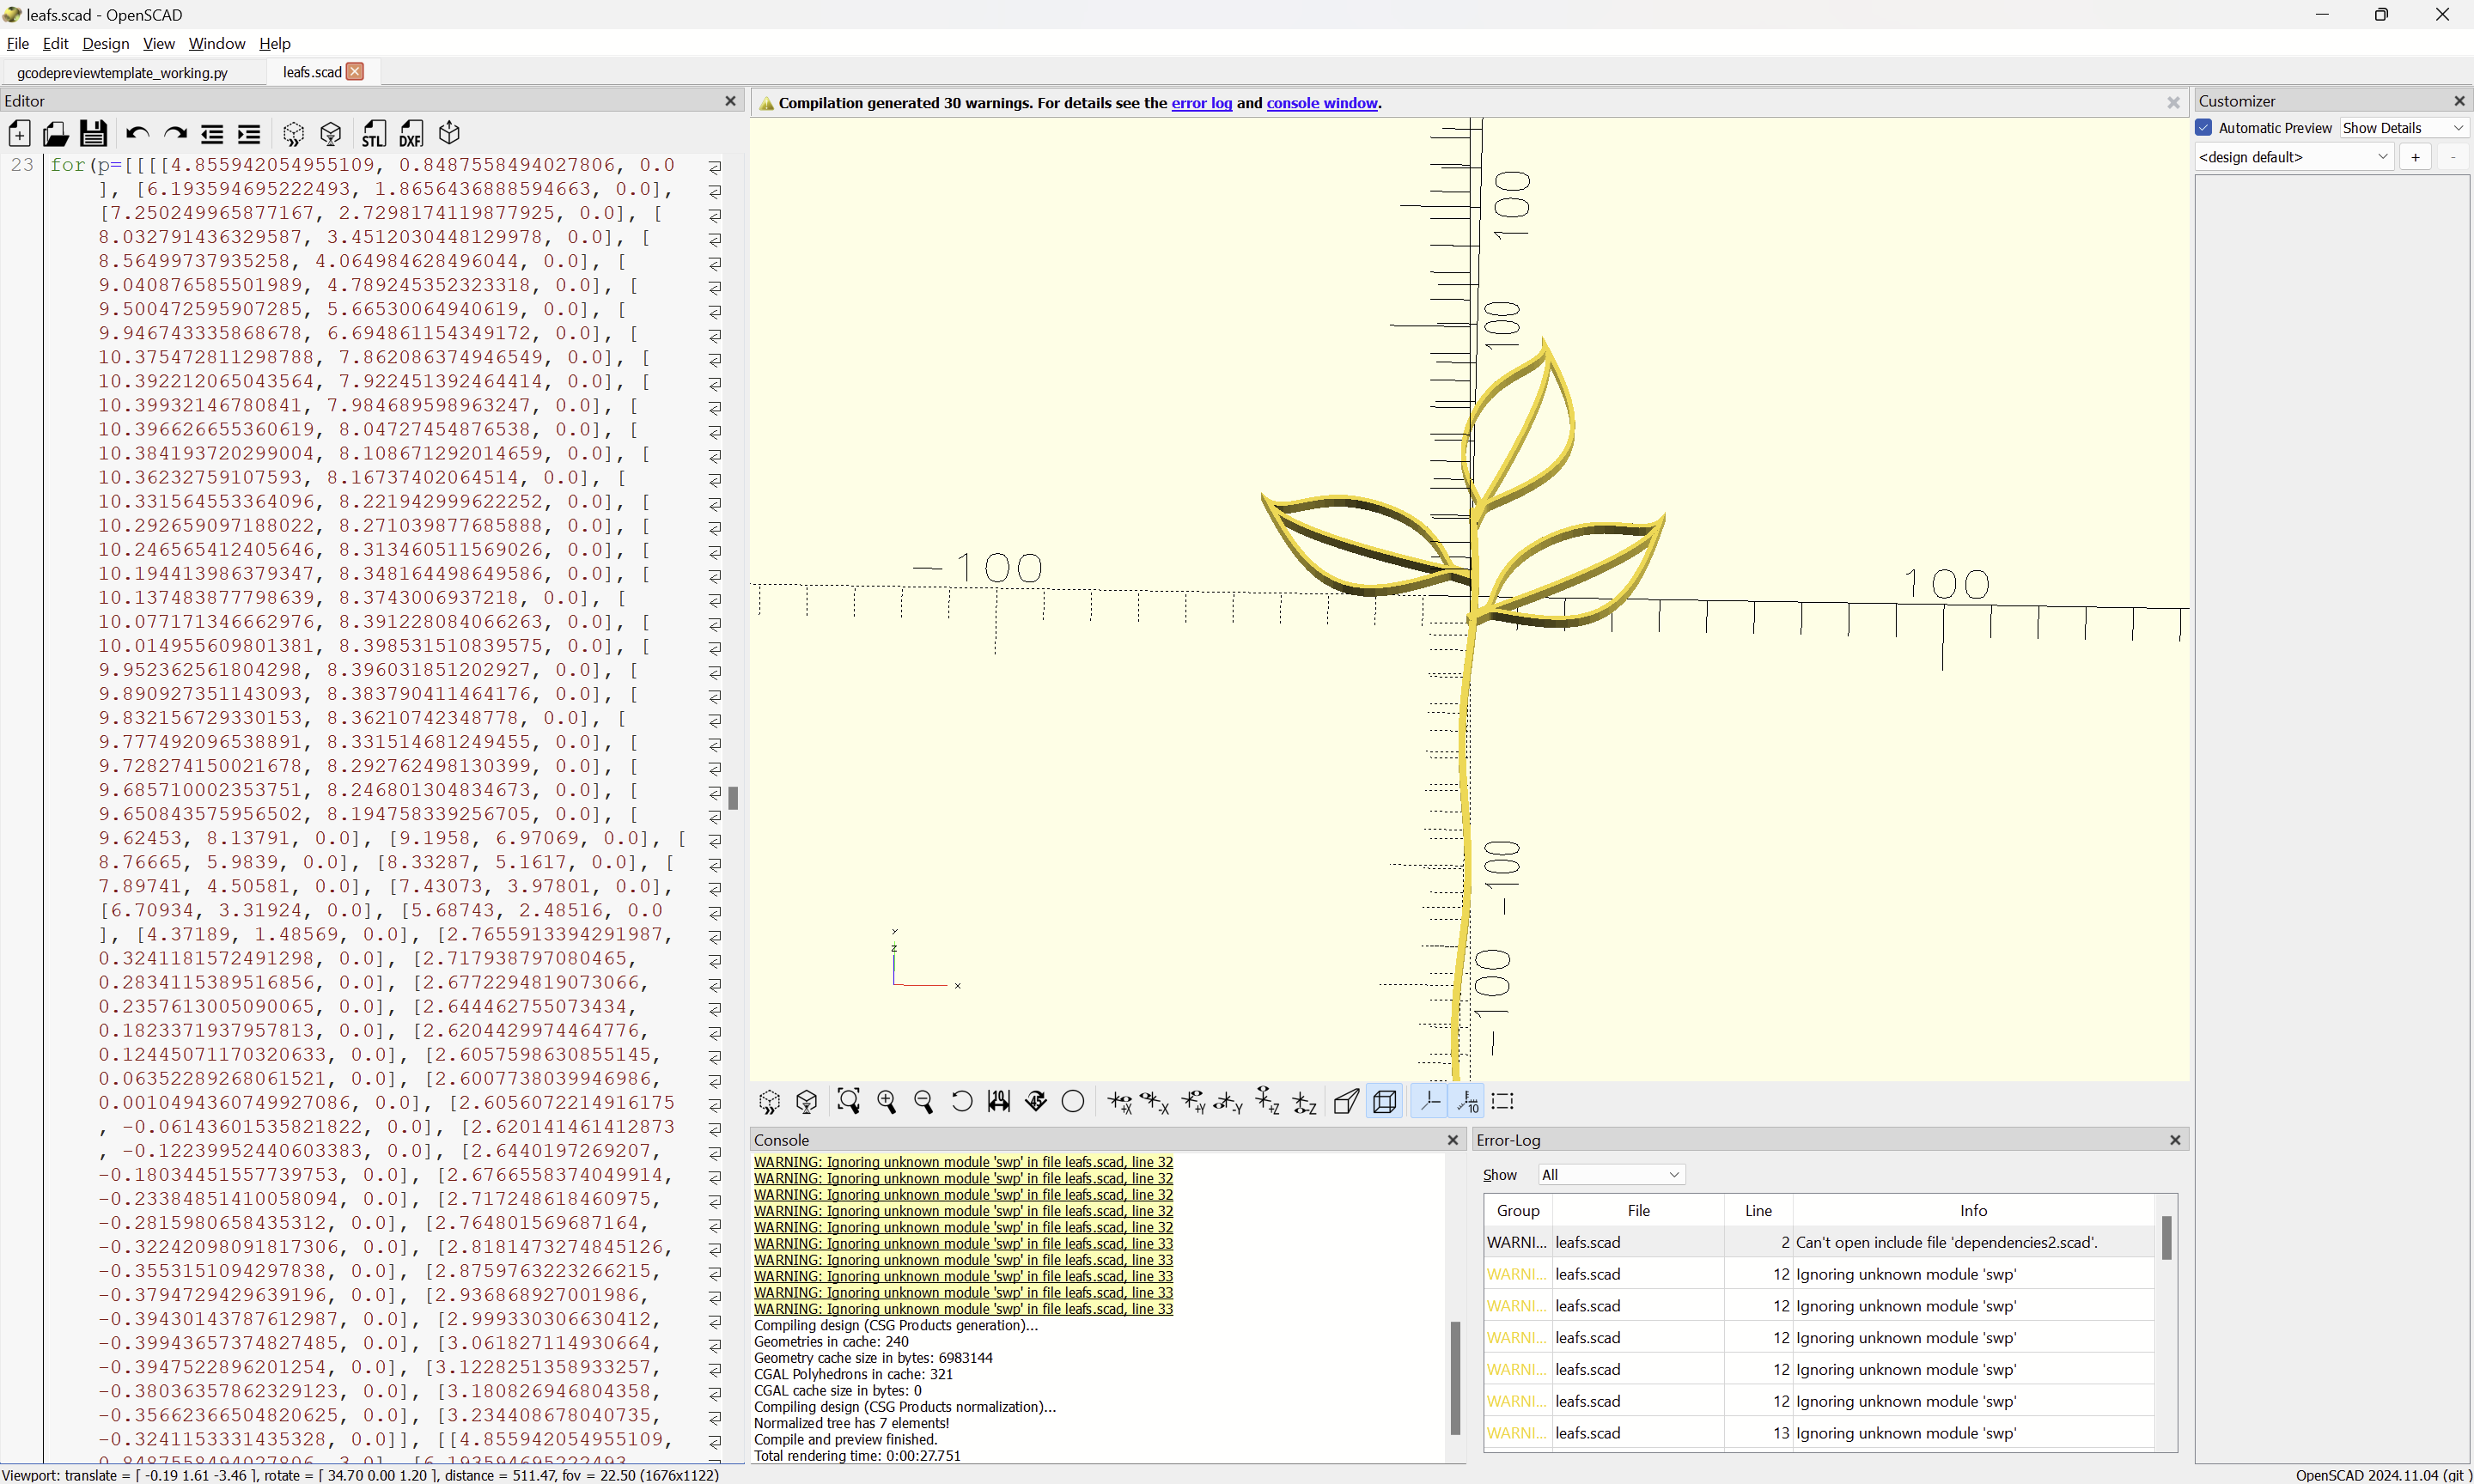Click the Save file icon in editor toolbar

point(93,134)
